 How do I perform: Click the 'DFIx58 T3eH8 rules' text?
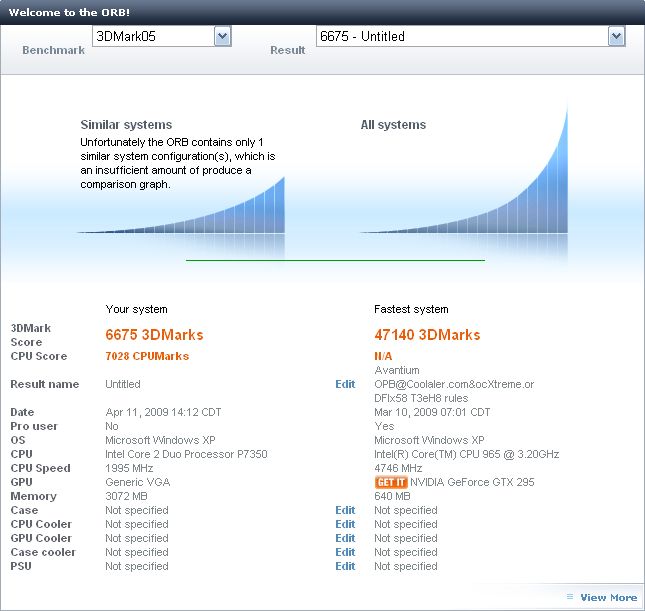click(x=421, y=398)
